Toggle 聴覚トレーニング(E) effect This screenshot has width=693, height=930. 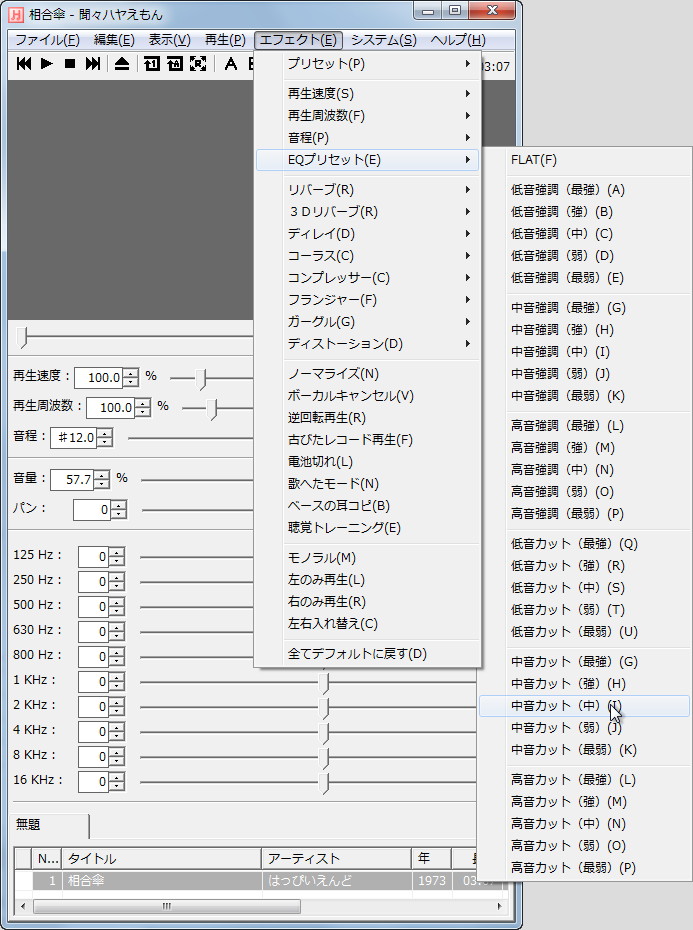[367, 527]
